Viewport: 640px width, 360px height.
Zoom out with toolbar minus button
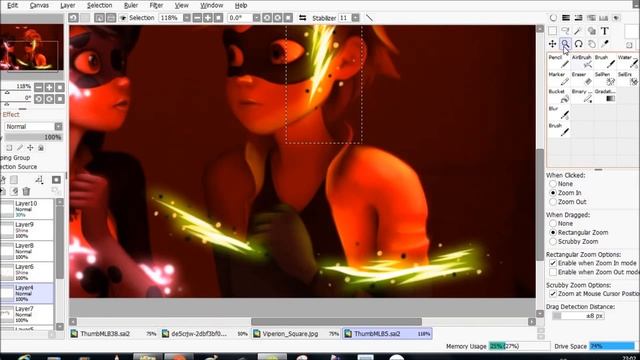tap(197, 18)
